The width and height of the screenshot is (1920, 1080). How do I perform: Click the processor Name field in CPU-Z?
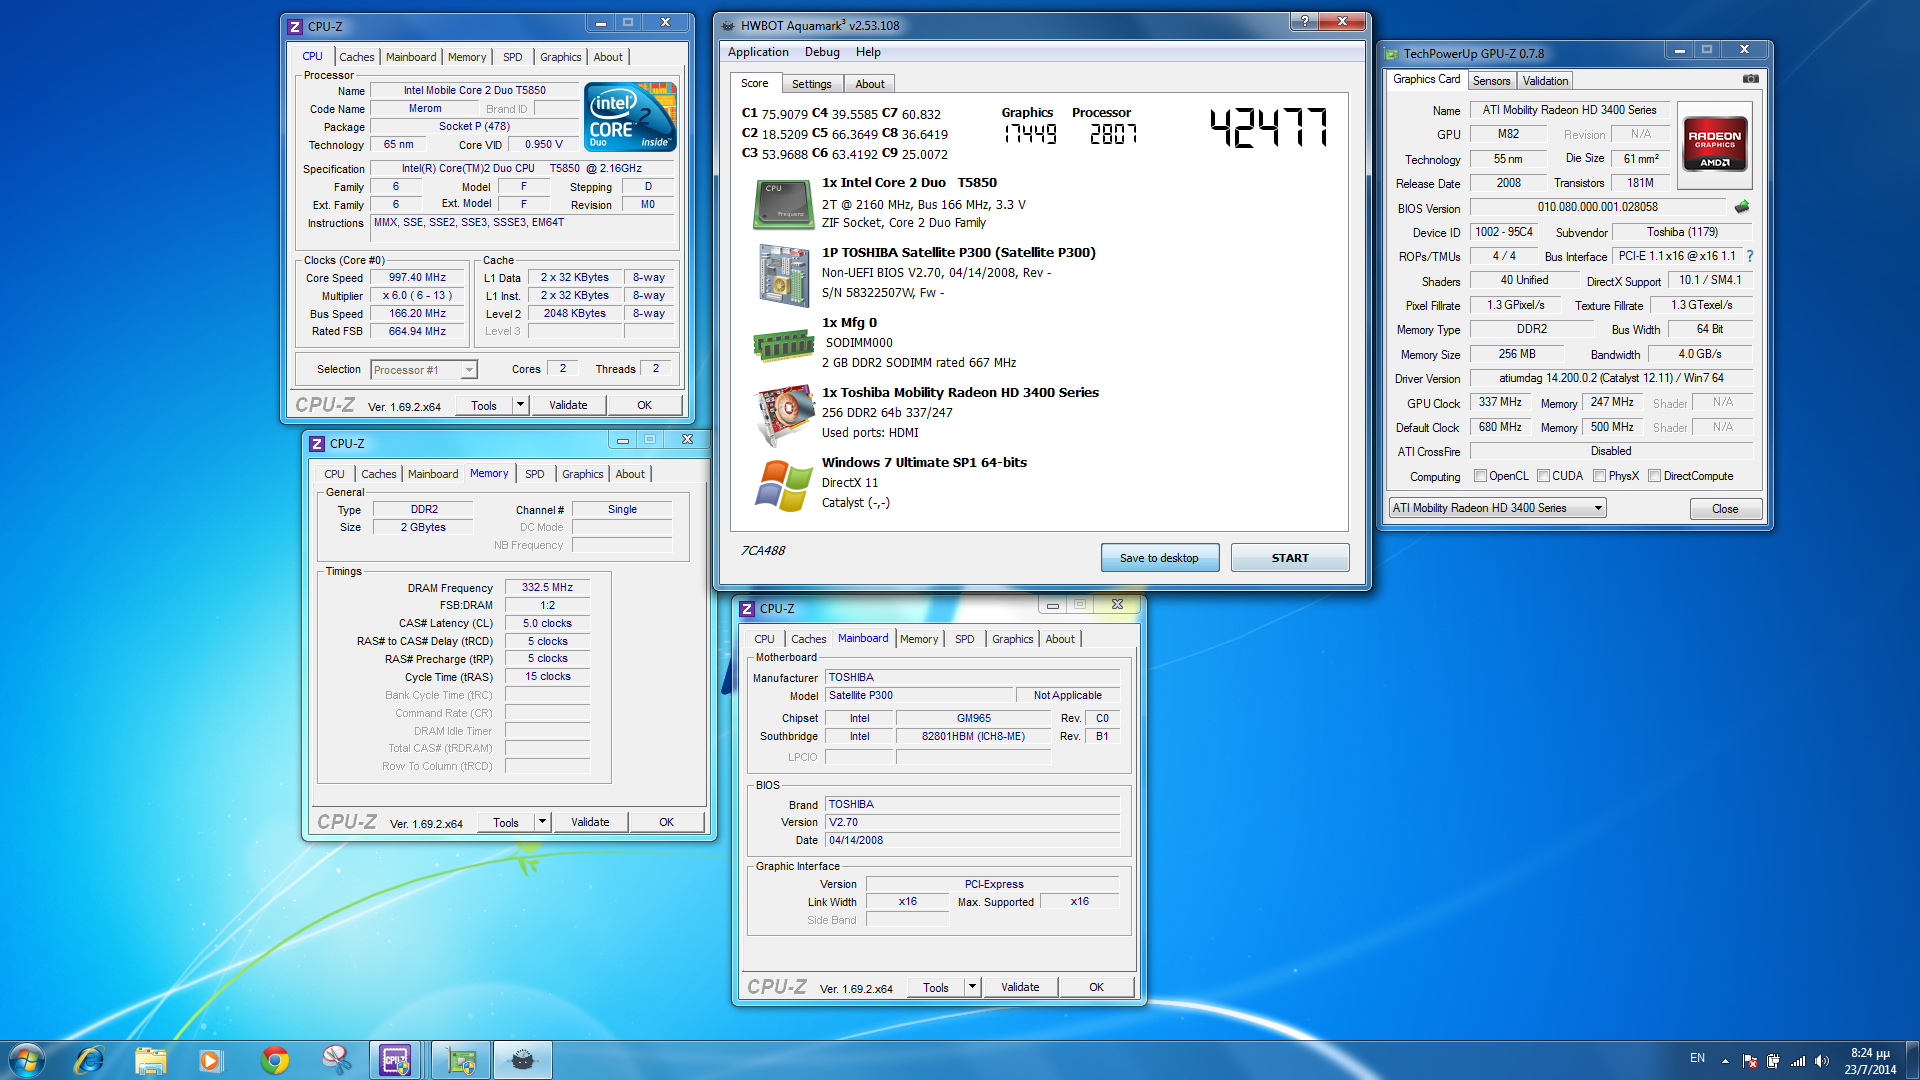(x=474, y=90)
